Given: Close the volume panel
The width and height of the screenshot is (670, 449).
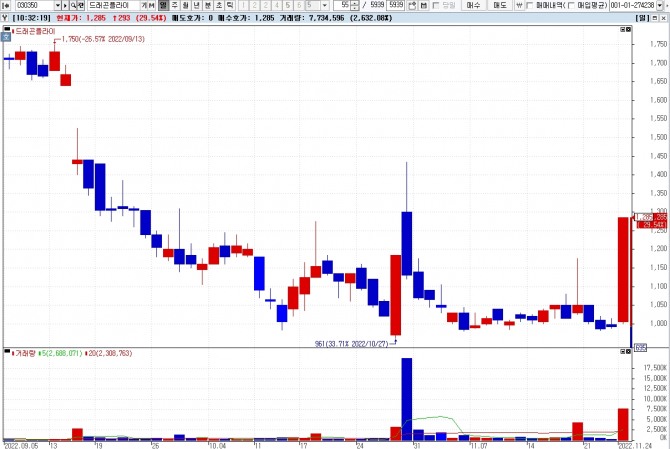Looking at the screenshot, I should point(628,352).
